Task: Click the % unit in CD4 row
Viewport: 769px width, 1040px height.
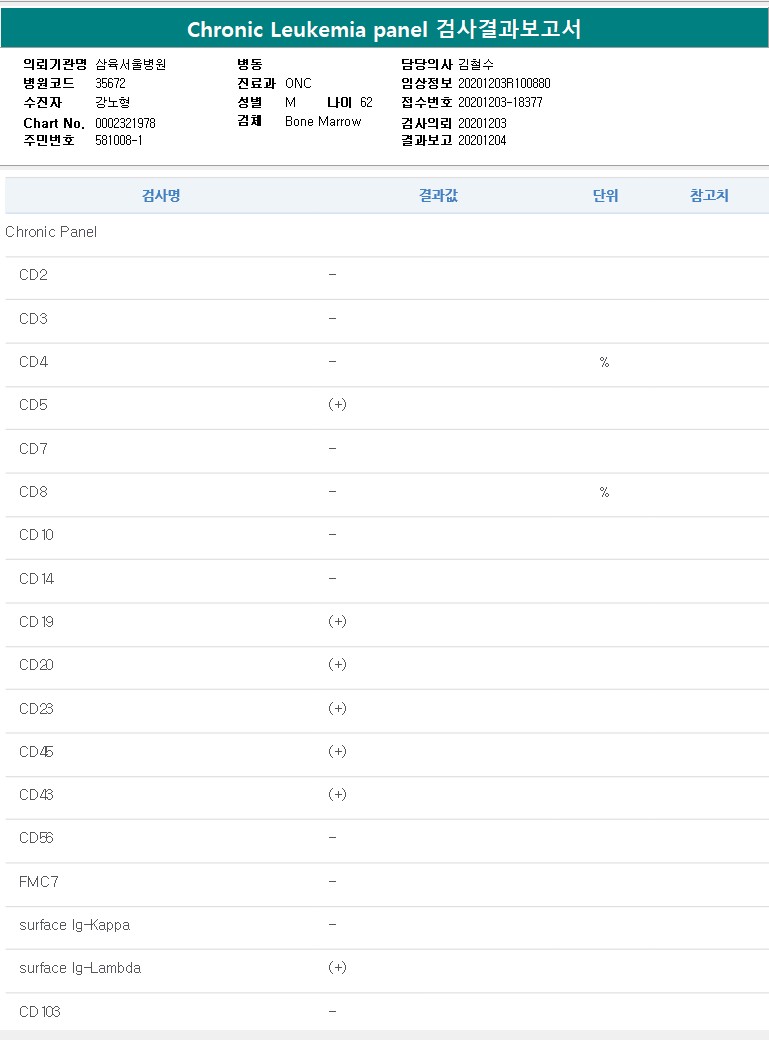Action: [x=604, y=362]
